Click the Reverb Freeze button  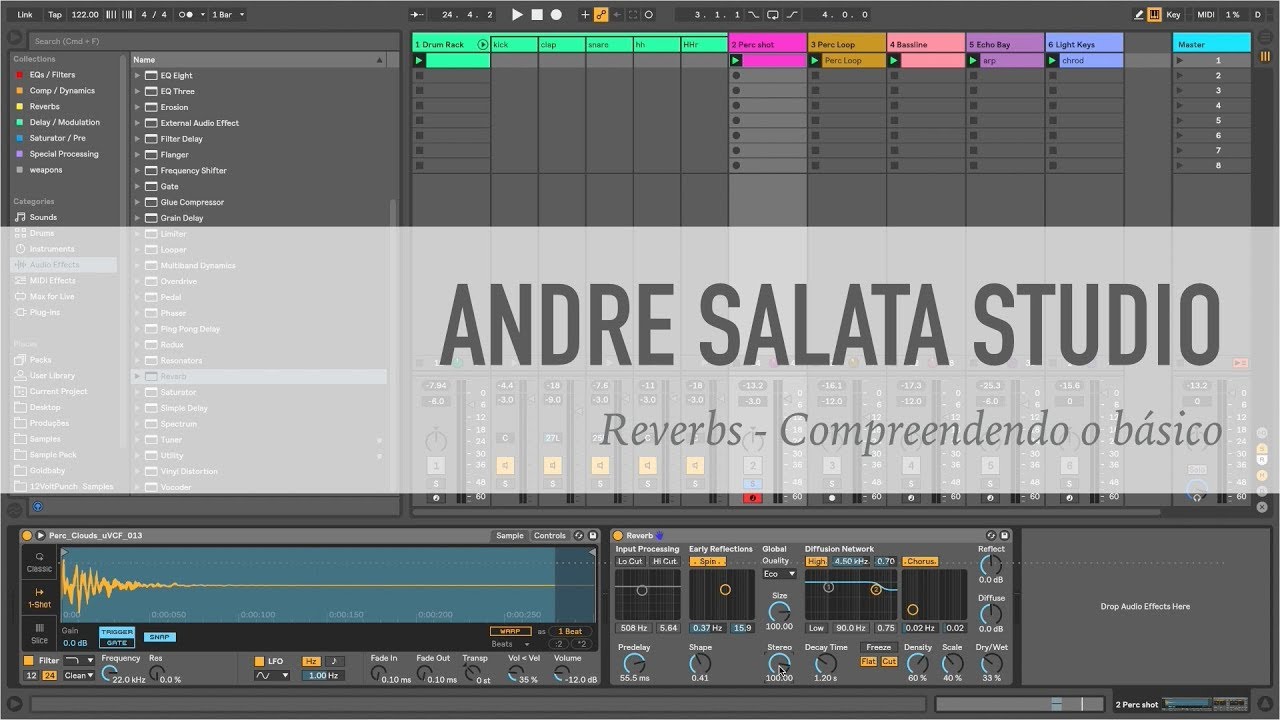click(x=879, y=648)
